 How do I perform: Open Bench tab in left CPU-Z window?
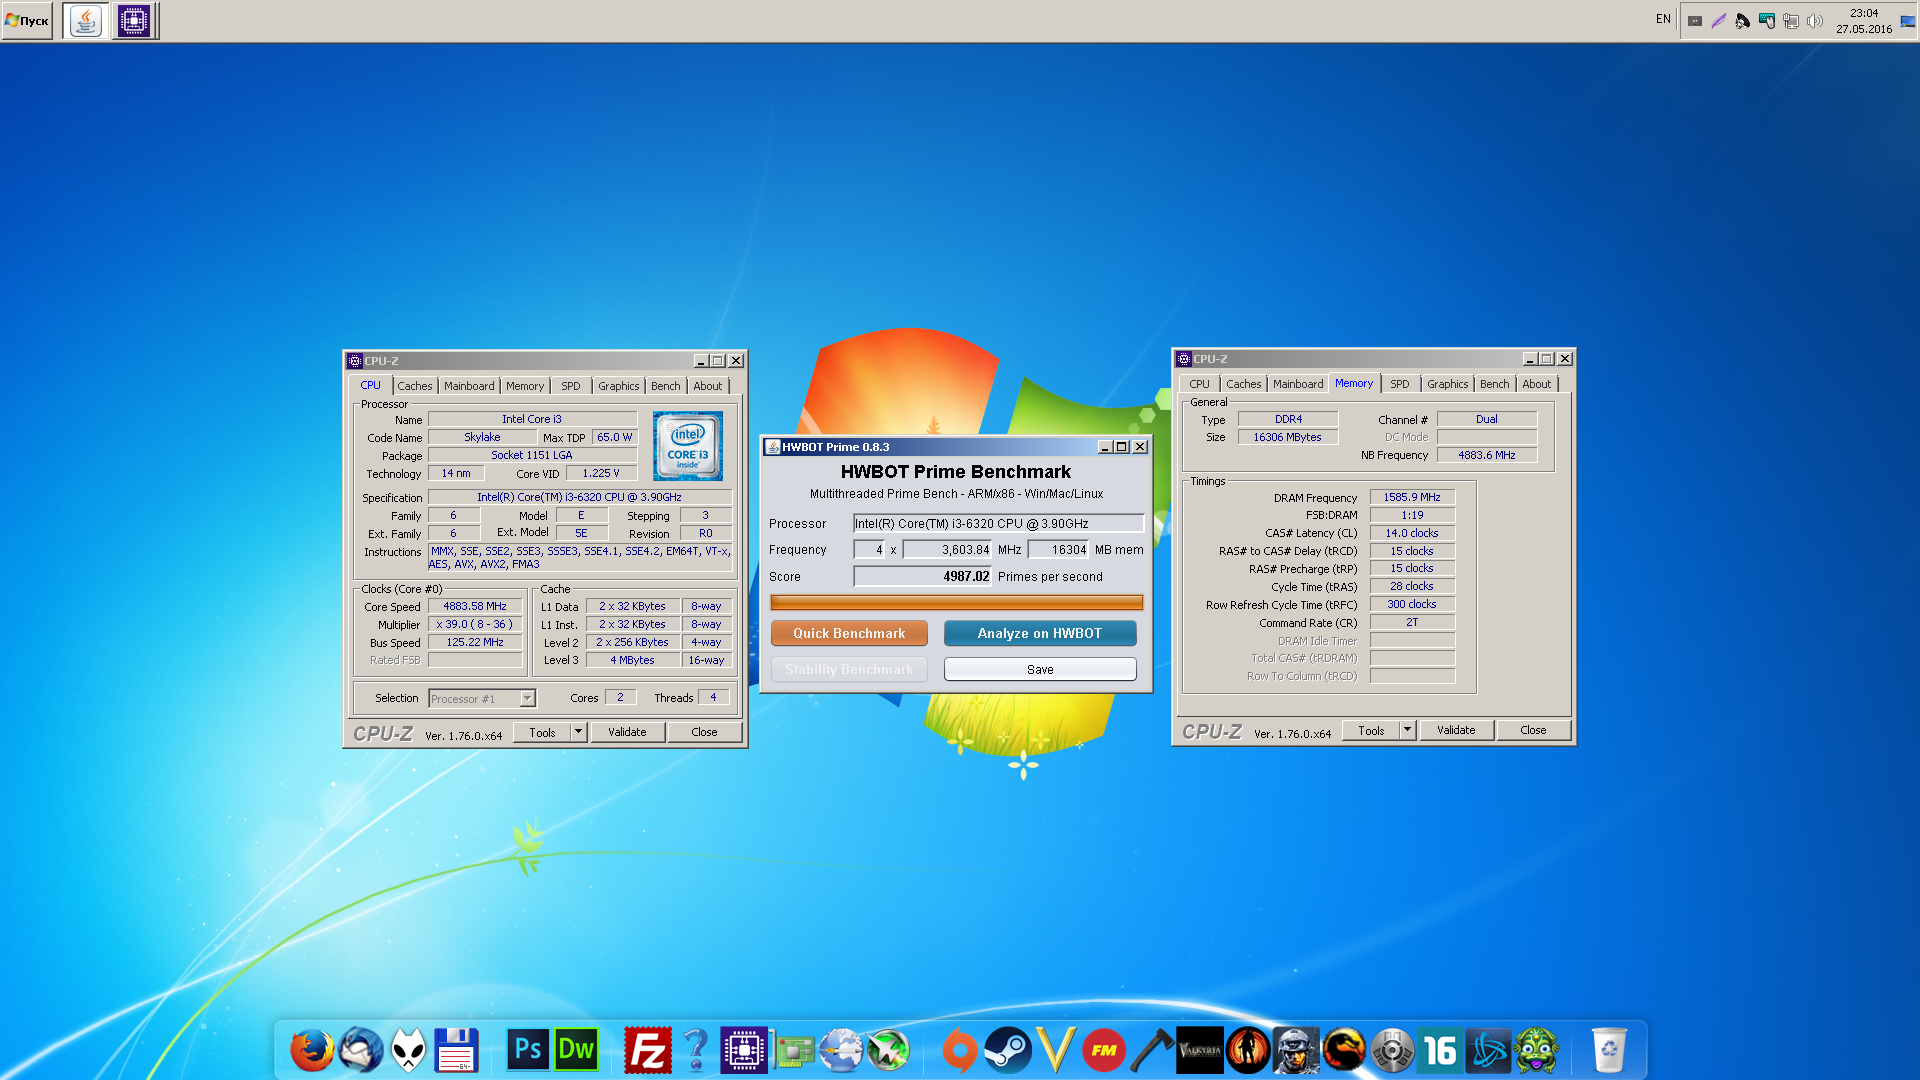tap(665, 386)
